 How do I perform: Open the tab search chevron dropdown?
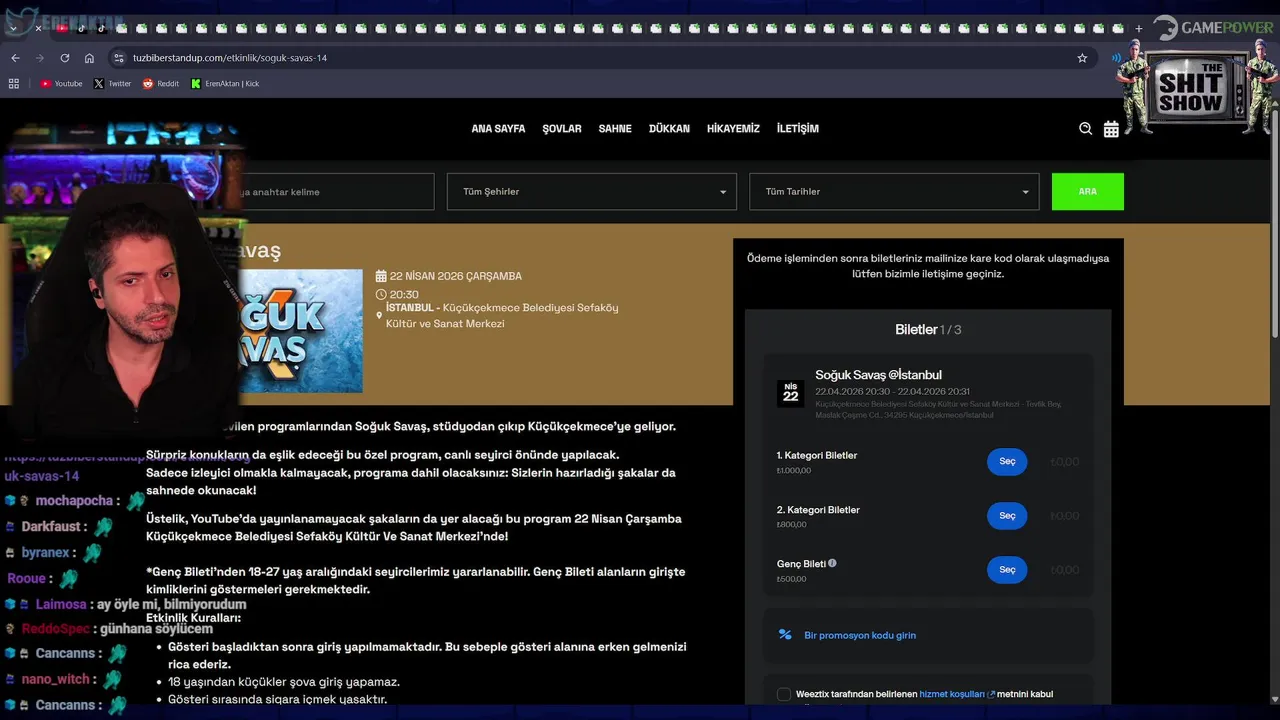pyautogui.click(x=12, y=28)
